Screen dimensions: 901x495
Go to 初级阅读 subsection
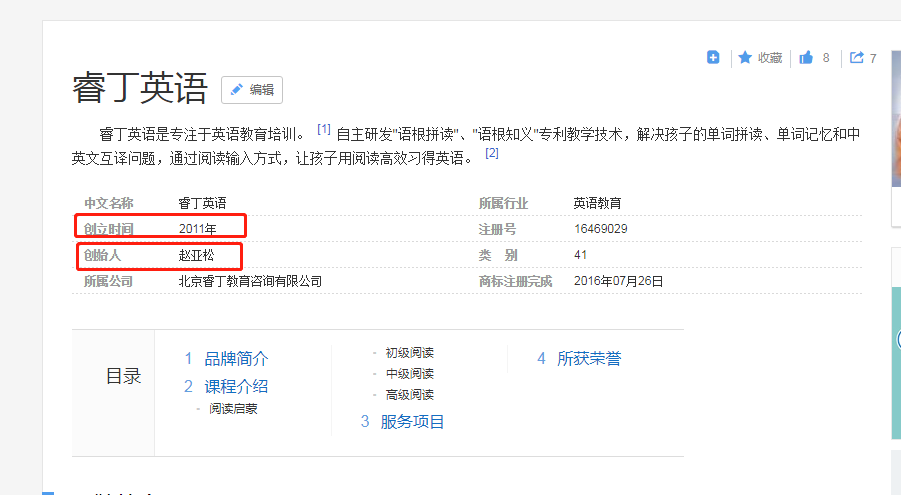tap(409, 353)
